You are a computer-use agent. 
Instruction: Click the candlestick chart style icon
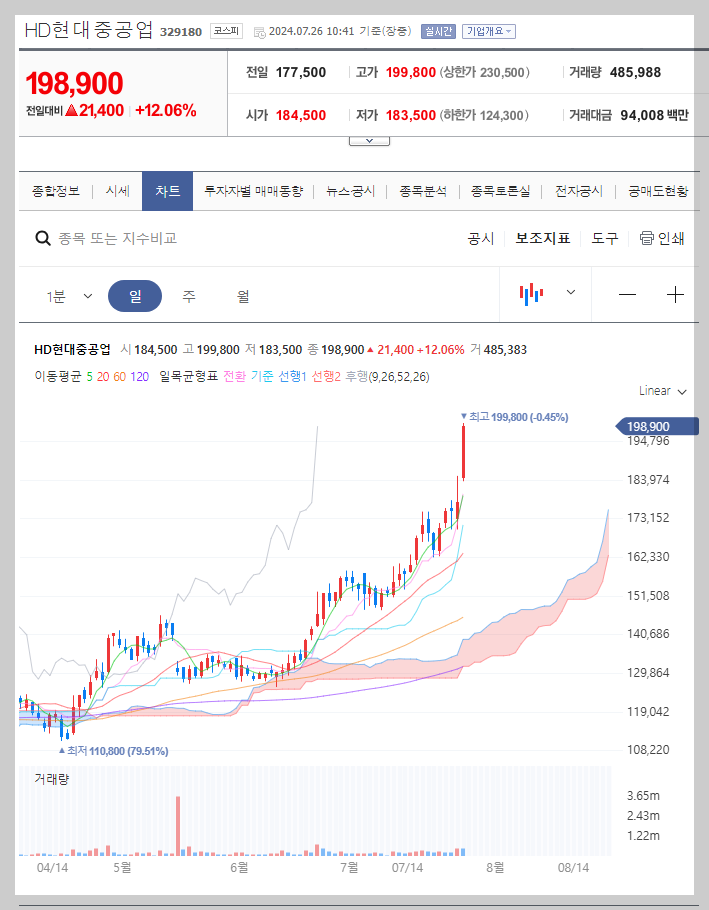coord(531,294)
